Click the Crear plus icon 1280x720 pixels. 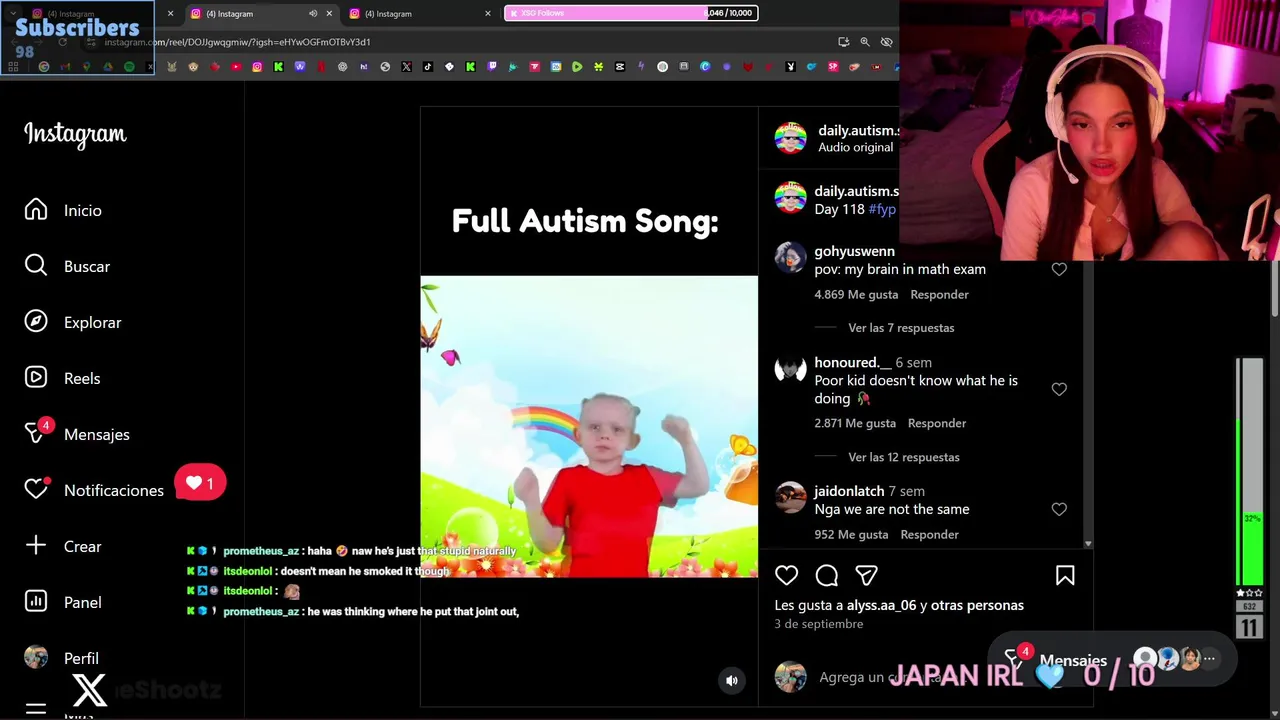click(36, 546)
